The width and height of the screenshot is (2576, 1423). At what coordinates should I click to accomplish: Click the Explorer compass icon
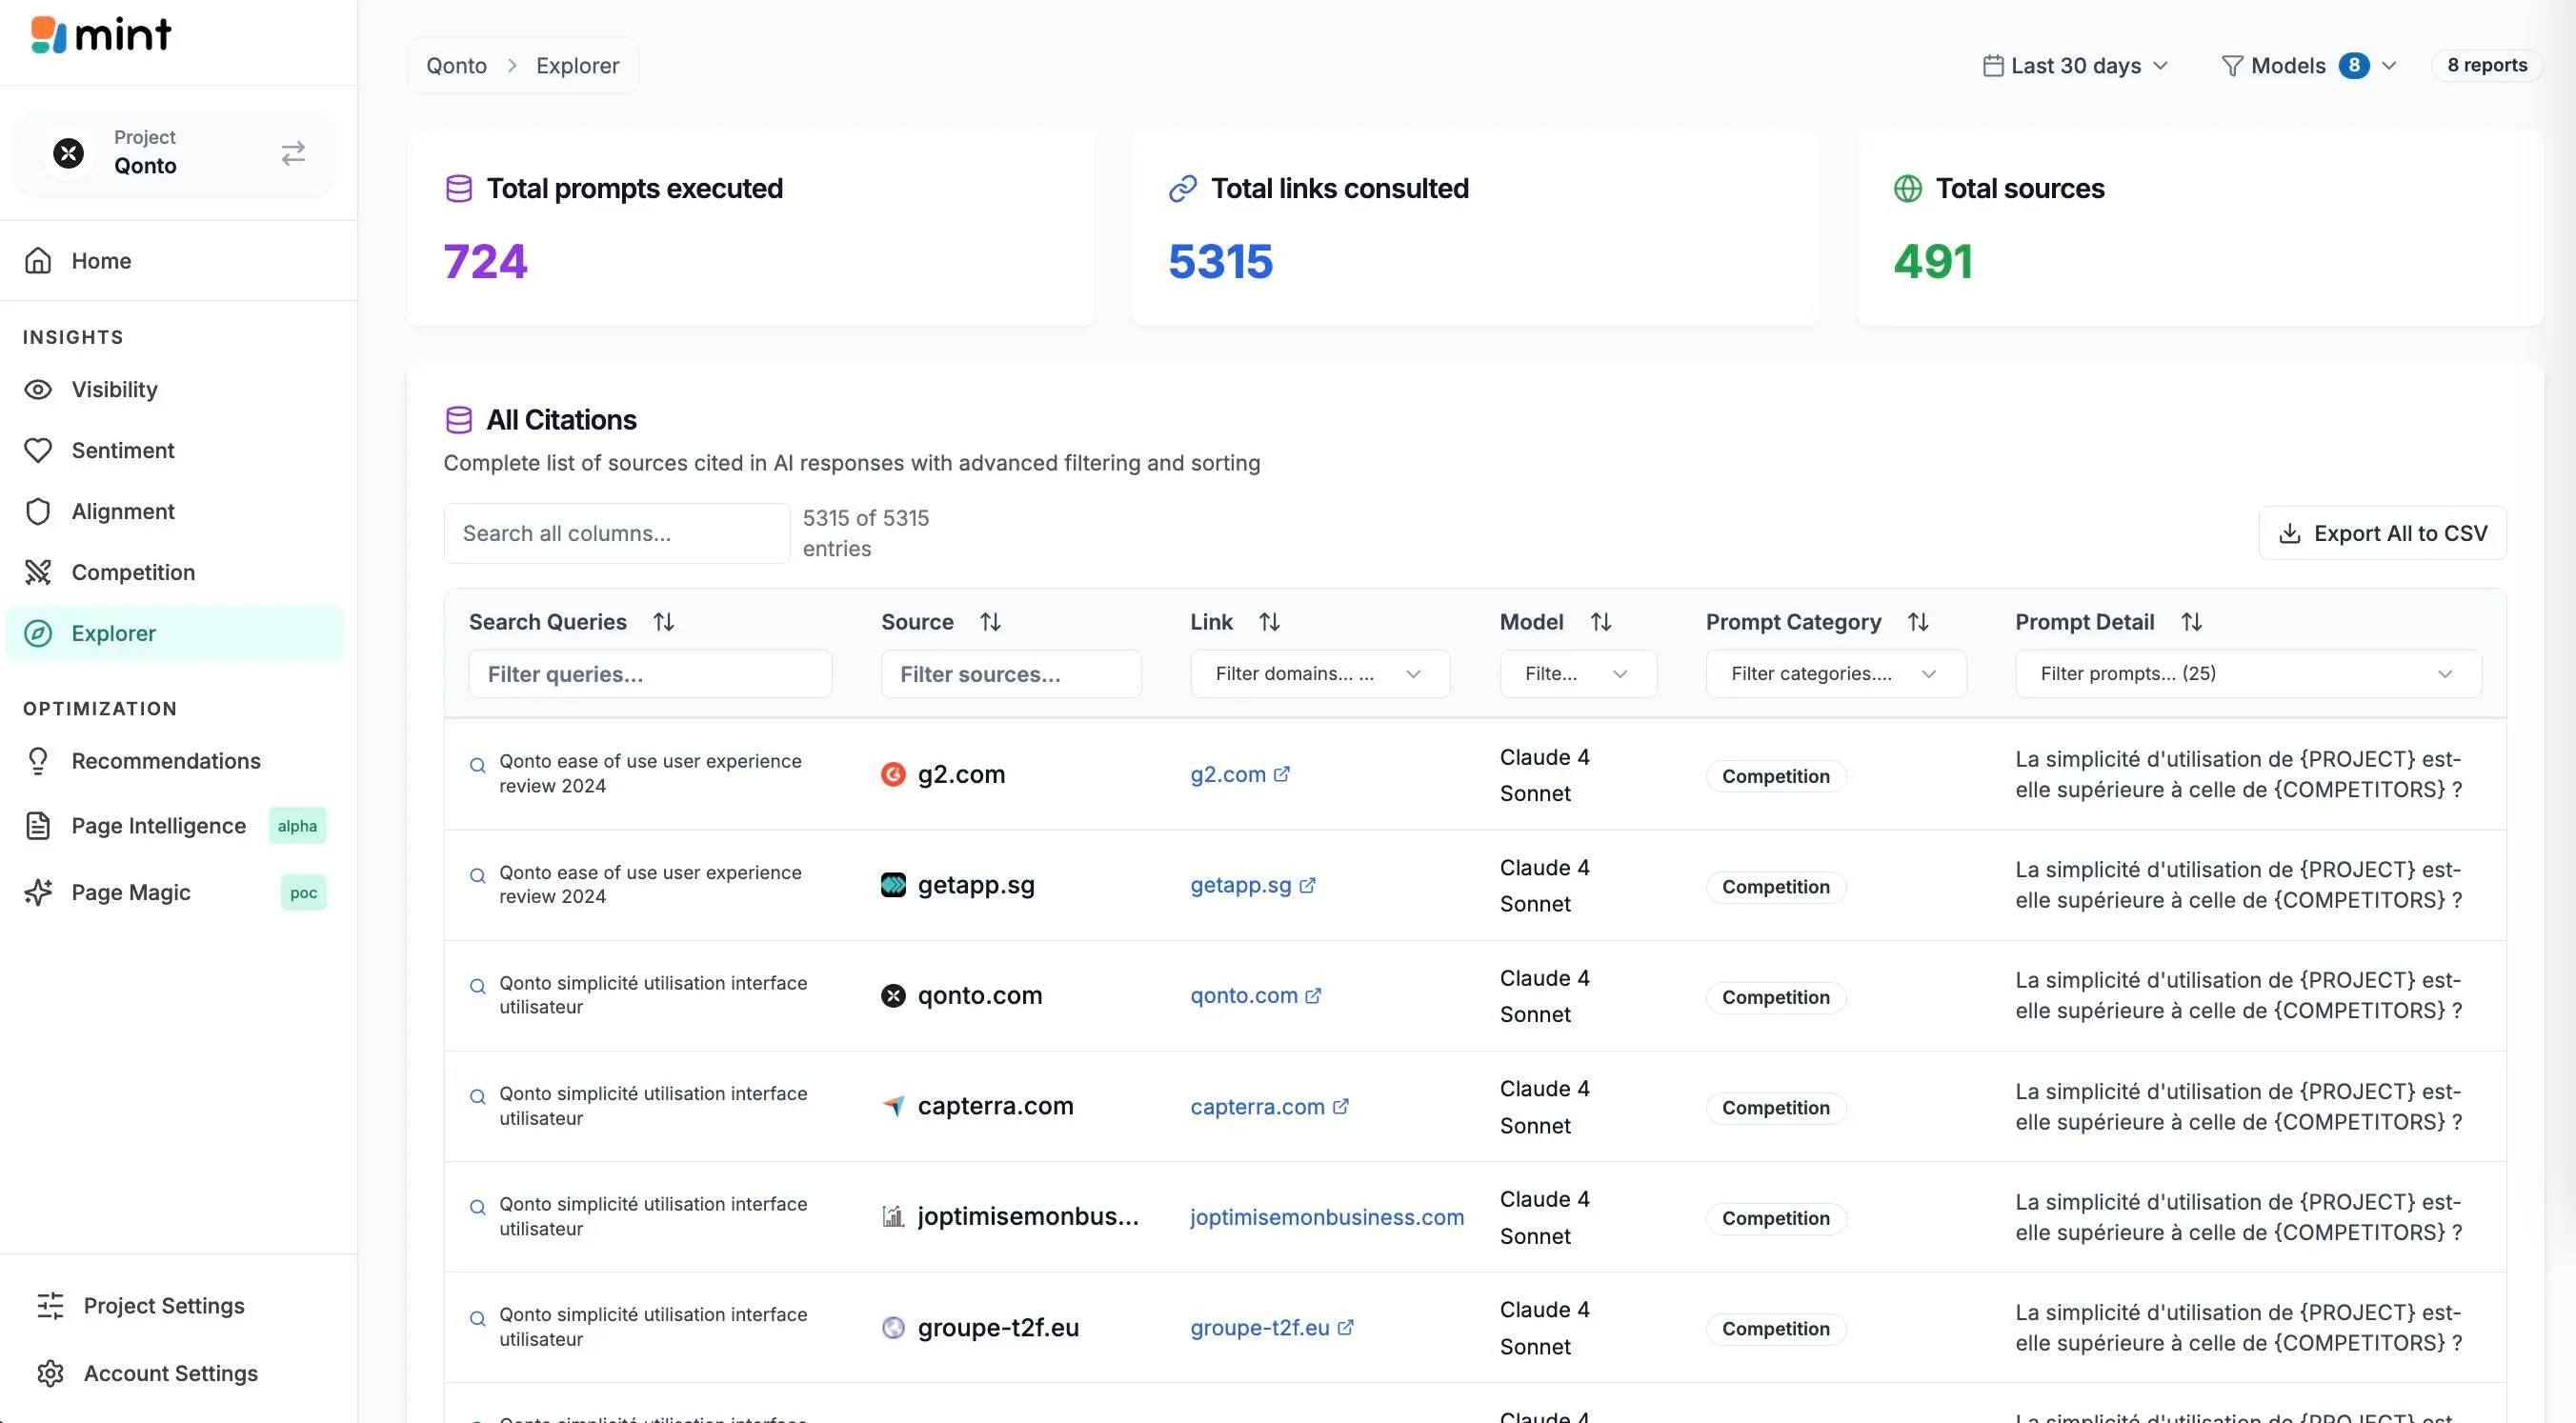click(38, 633)
